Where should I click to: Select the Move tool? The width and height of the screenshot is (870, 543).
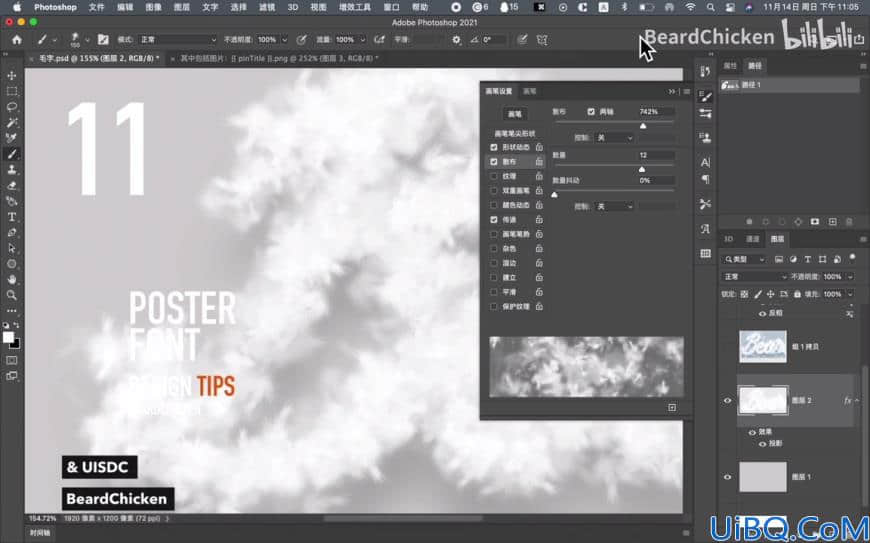(12, 75)
